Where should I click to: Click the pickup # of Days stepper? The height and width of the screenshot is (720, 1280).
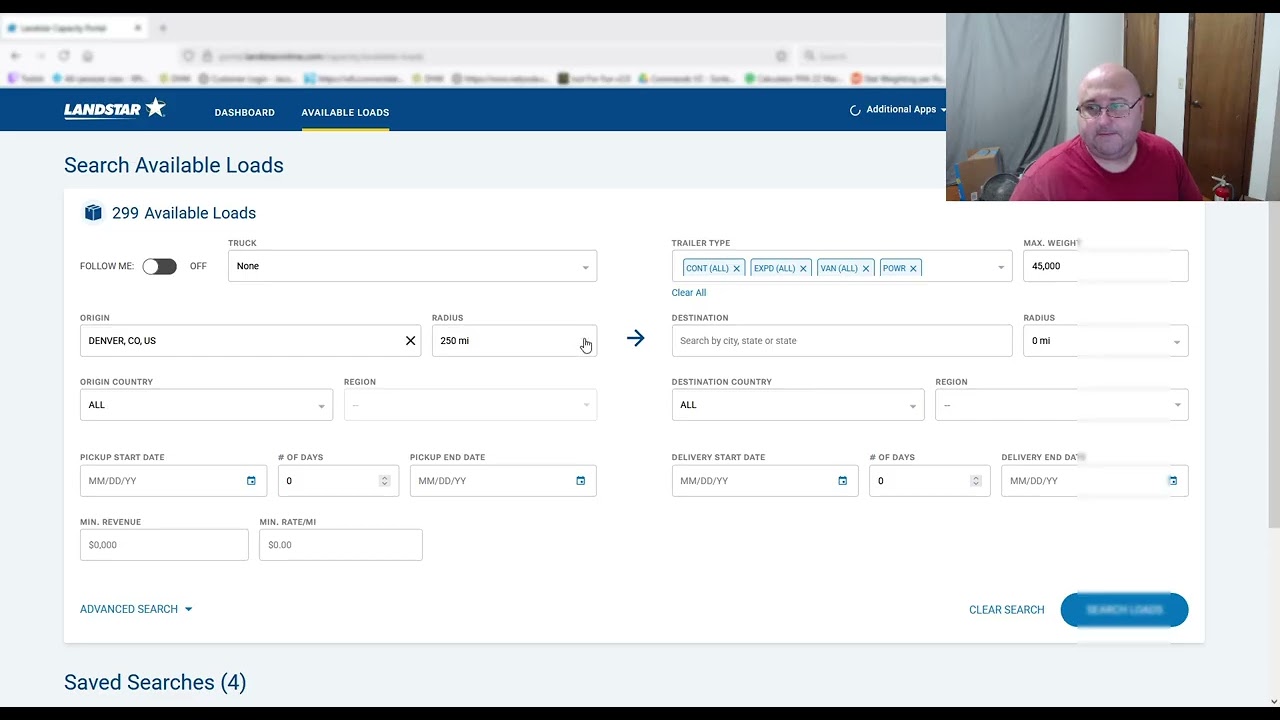click(384, 481)
